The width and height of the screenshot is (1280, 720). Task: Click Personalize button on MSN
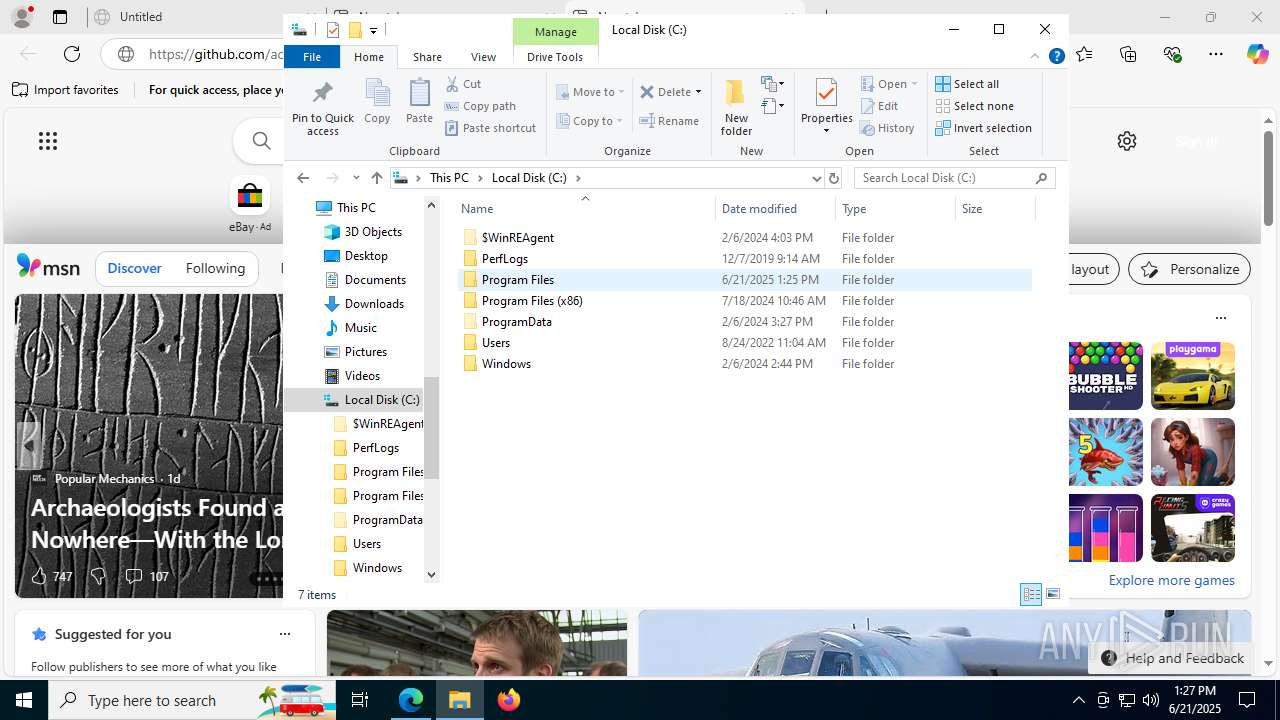pyautogui.click(x=1190, y=269)
